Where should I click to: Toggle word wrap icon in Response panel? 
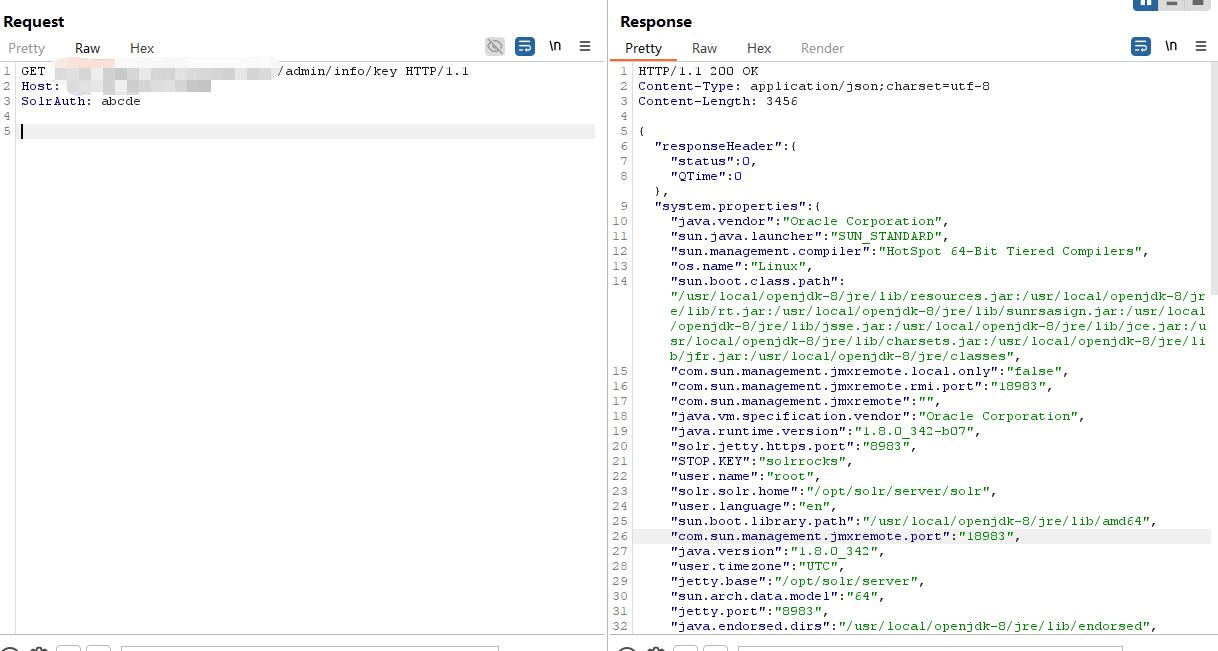1140,46
